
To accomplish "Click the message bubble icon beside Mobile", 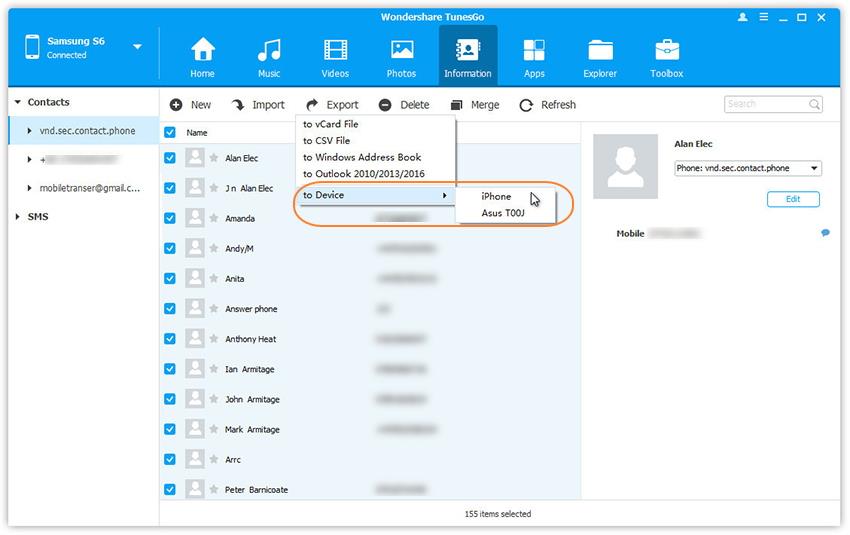I will [x=825, y=233].
